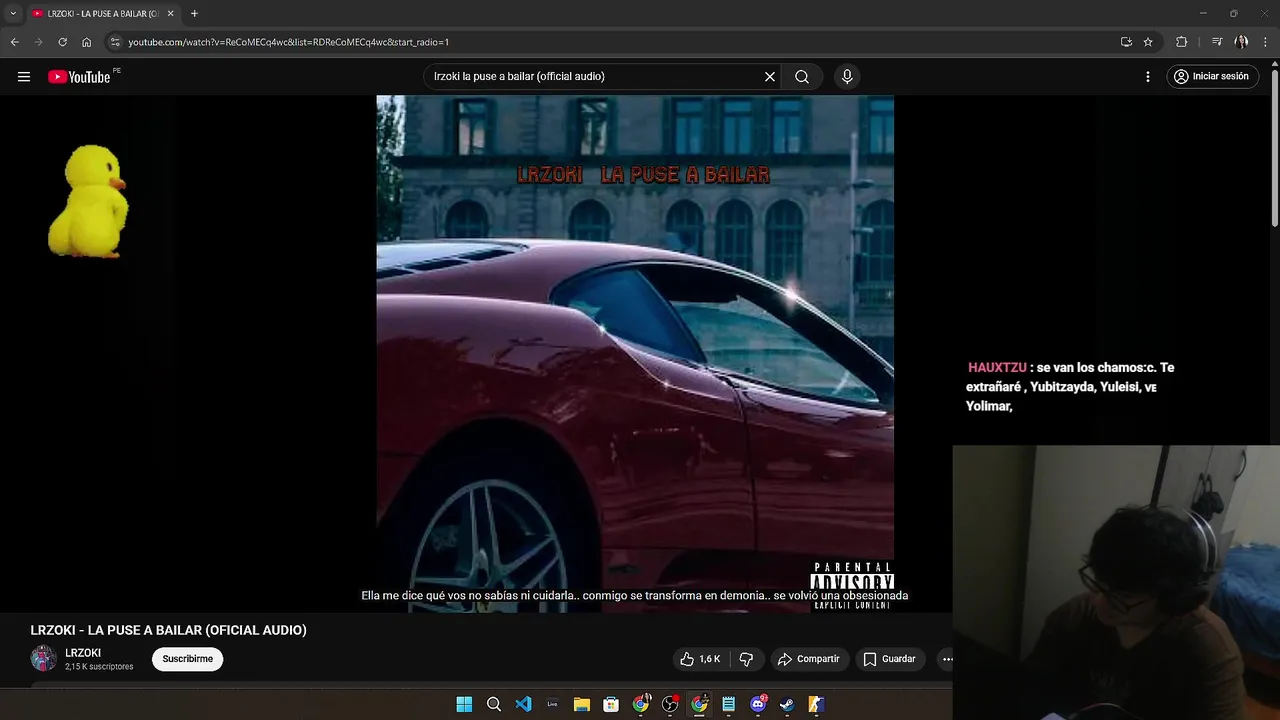Click the 2,15 K suscriptores text

[x=99, y=667]
